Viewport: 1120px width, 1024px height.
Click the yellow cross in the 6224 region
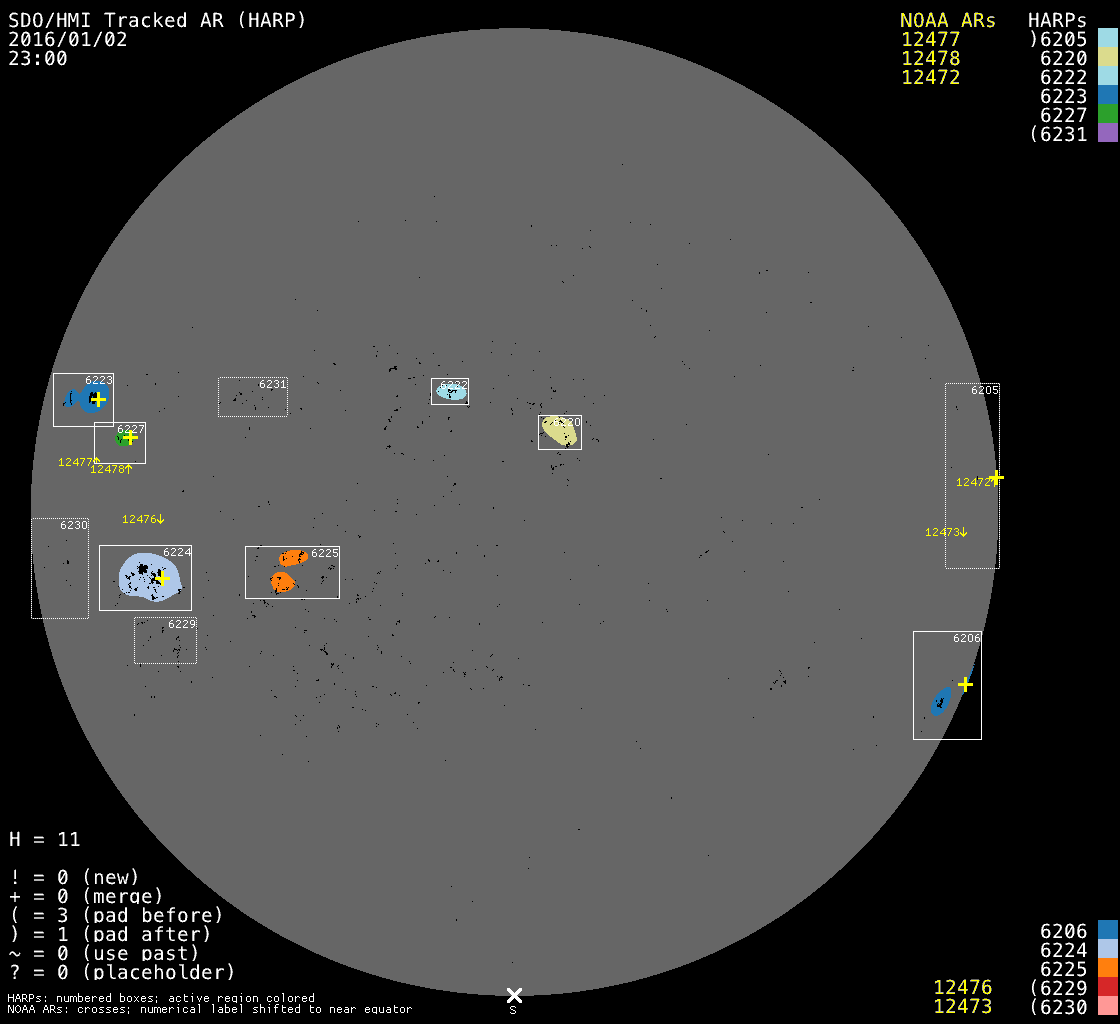(x=163, y=578)
